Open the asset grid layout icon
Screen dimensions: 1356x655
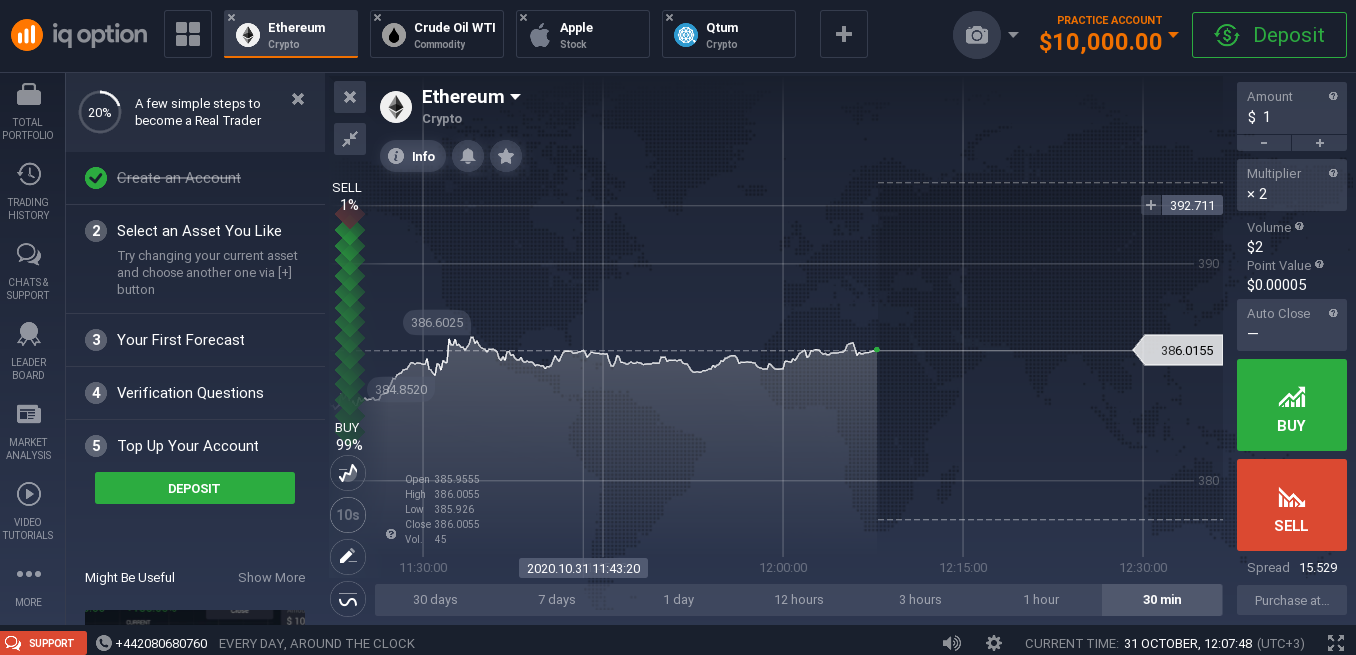(x=187, y=35)
